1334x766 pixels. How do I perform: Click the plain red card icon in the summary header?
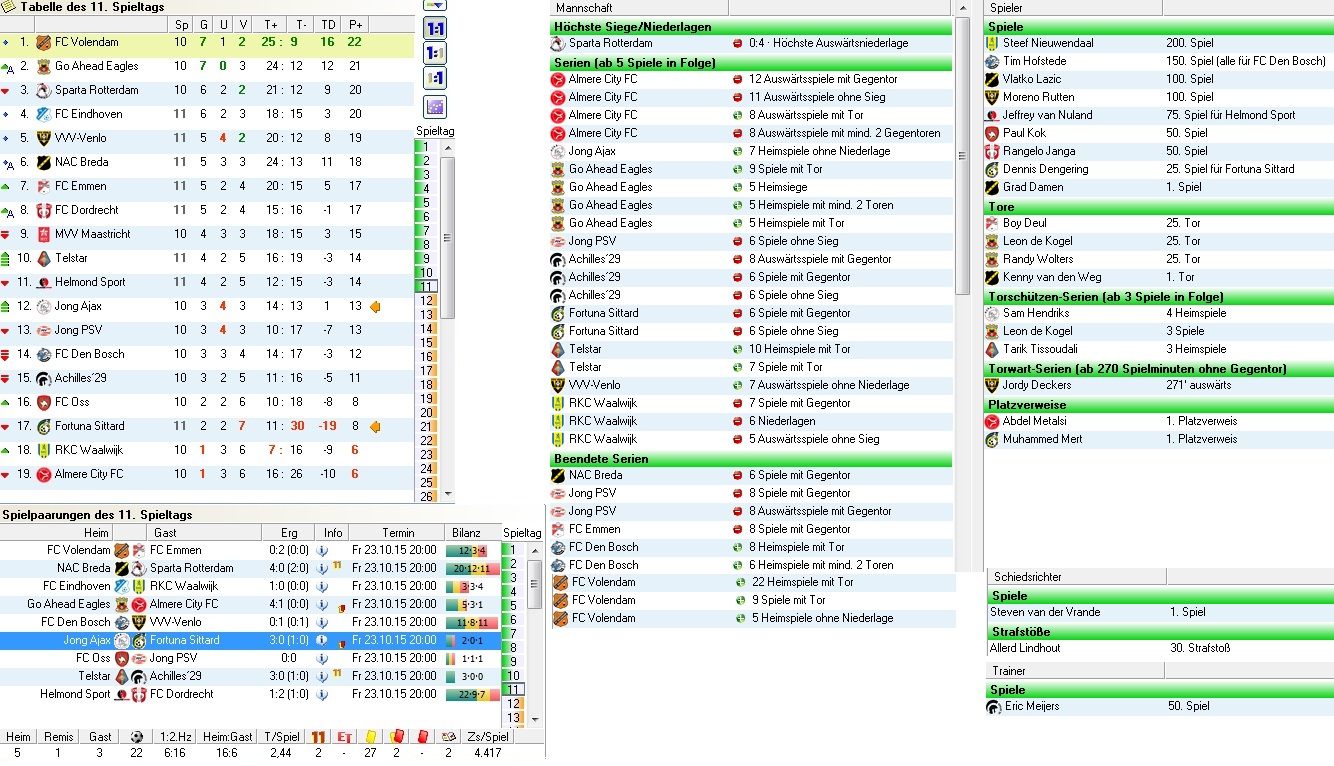(x=422, y=737)
